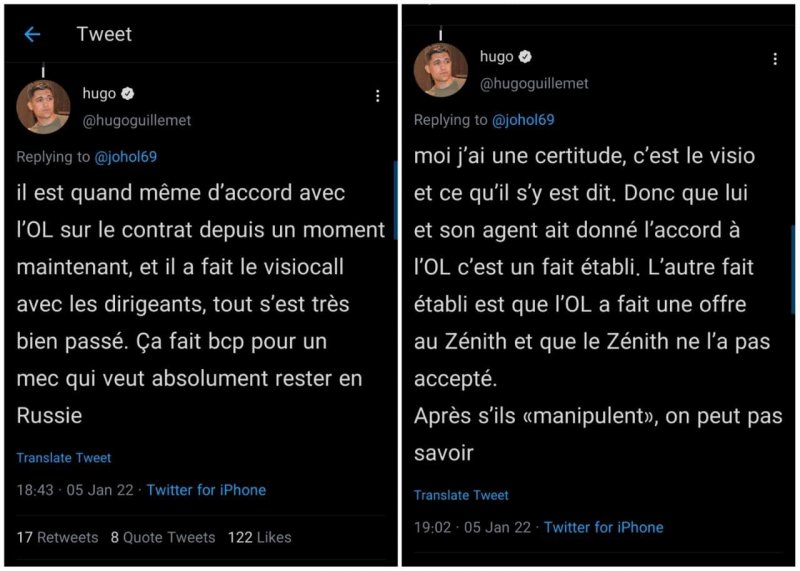Translate the left tweet about the OL contract
Viewport: 800px width, 571px height.
[x=64, y=457]
